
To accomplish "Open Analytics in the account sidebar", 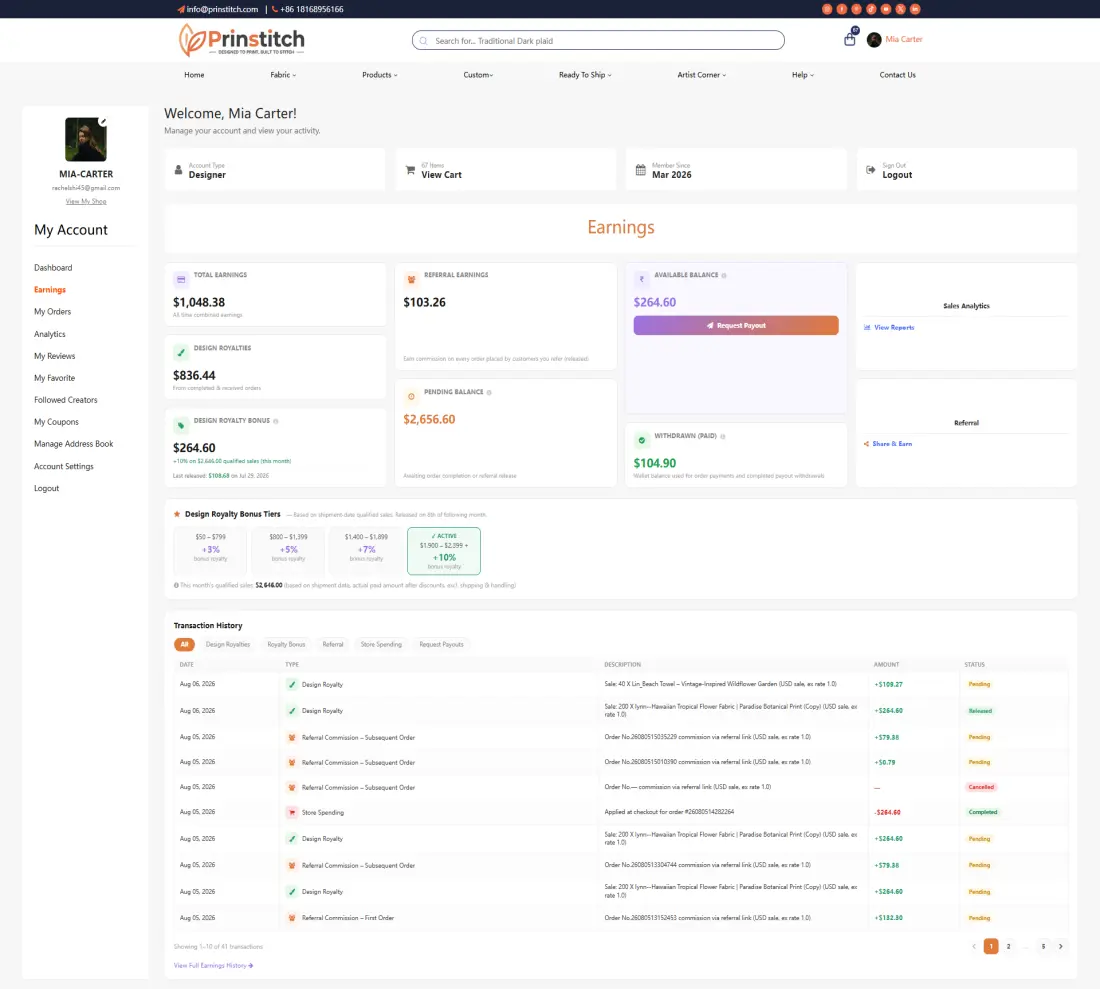I will (x=50, y=335).
